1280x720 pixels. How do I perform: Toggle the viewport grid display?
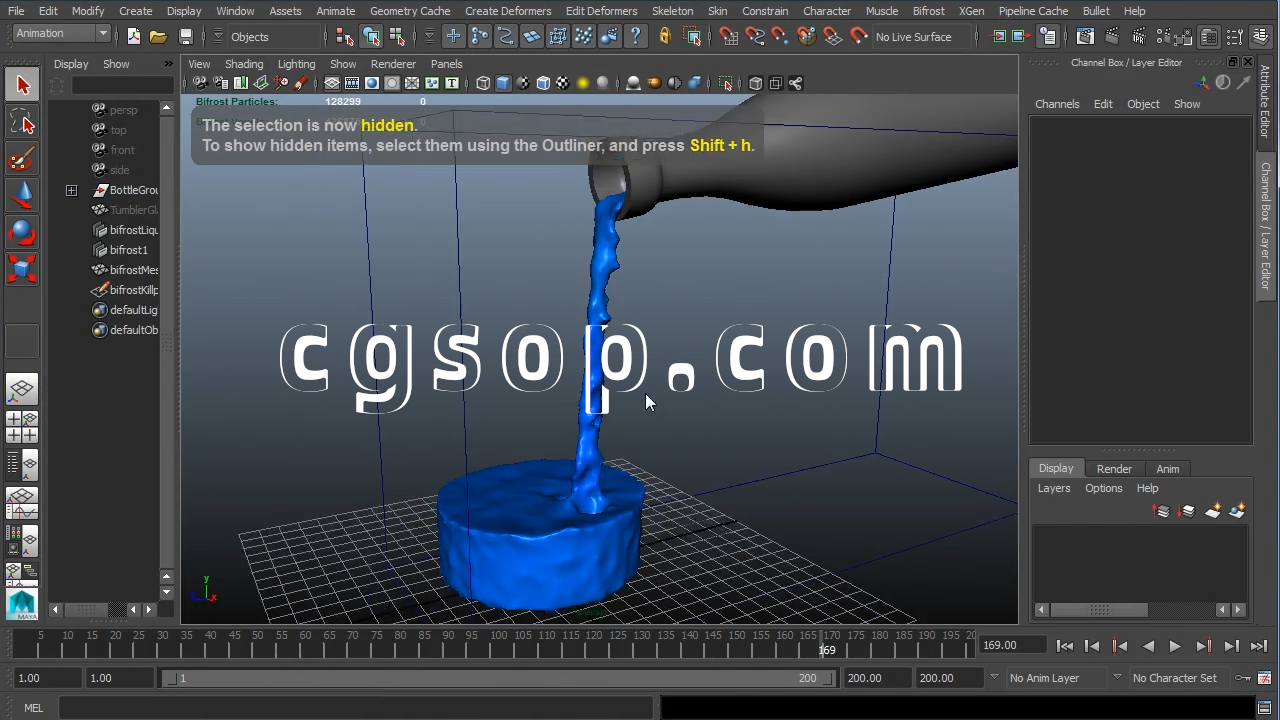point(332,83)
